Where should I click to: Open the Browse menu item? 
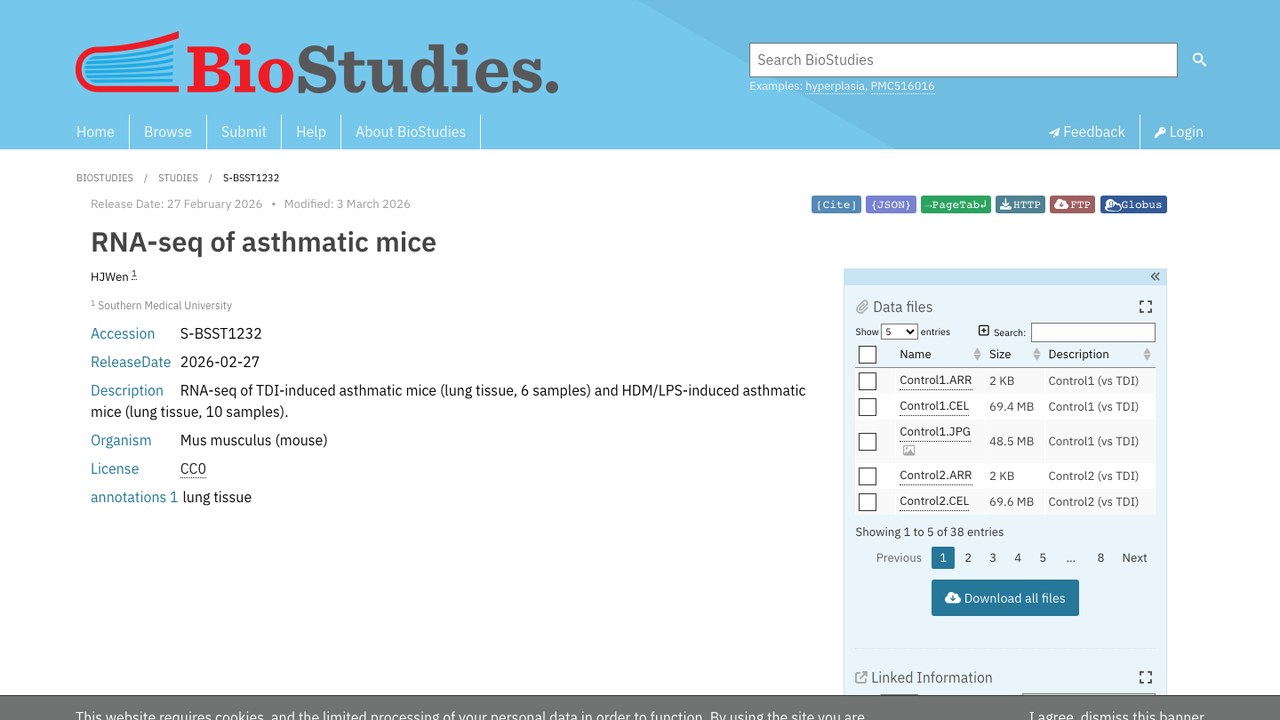pos(168,132)
